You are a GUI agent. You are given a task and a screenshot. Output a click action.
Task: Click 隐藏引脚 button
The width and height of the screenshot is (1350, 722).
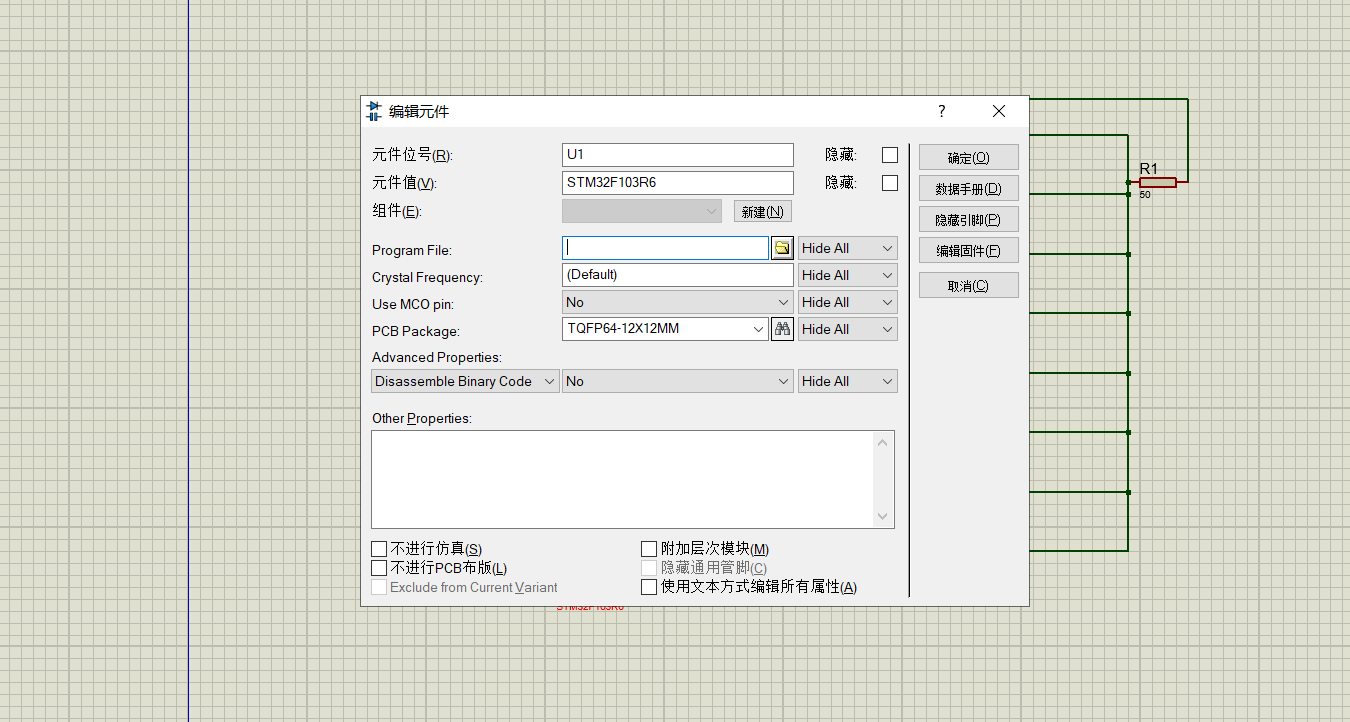point(968,219)
